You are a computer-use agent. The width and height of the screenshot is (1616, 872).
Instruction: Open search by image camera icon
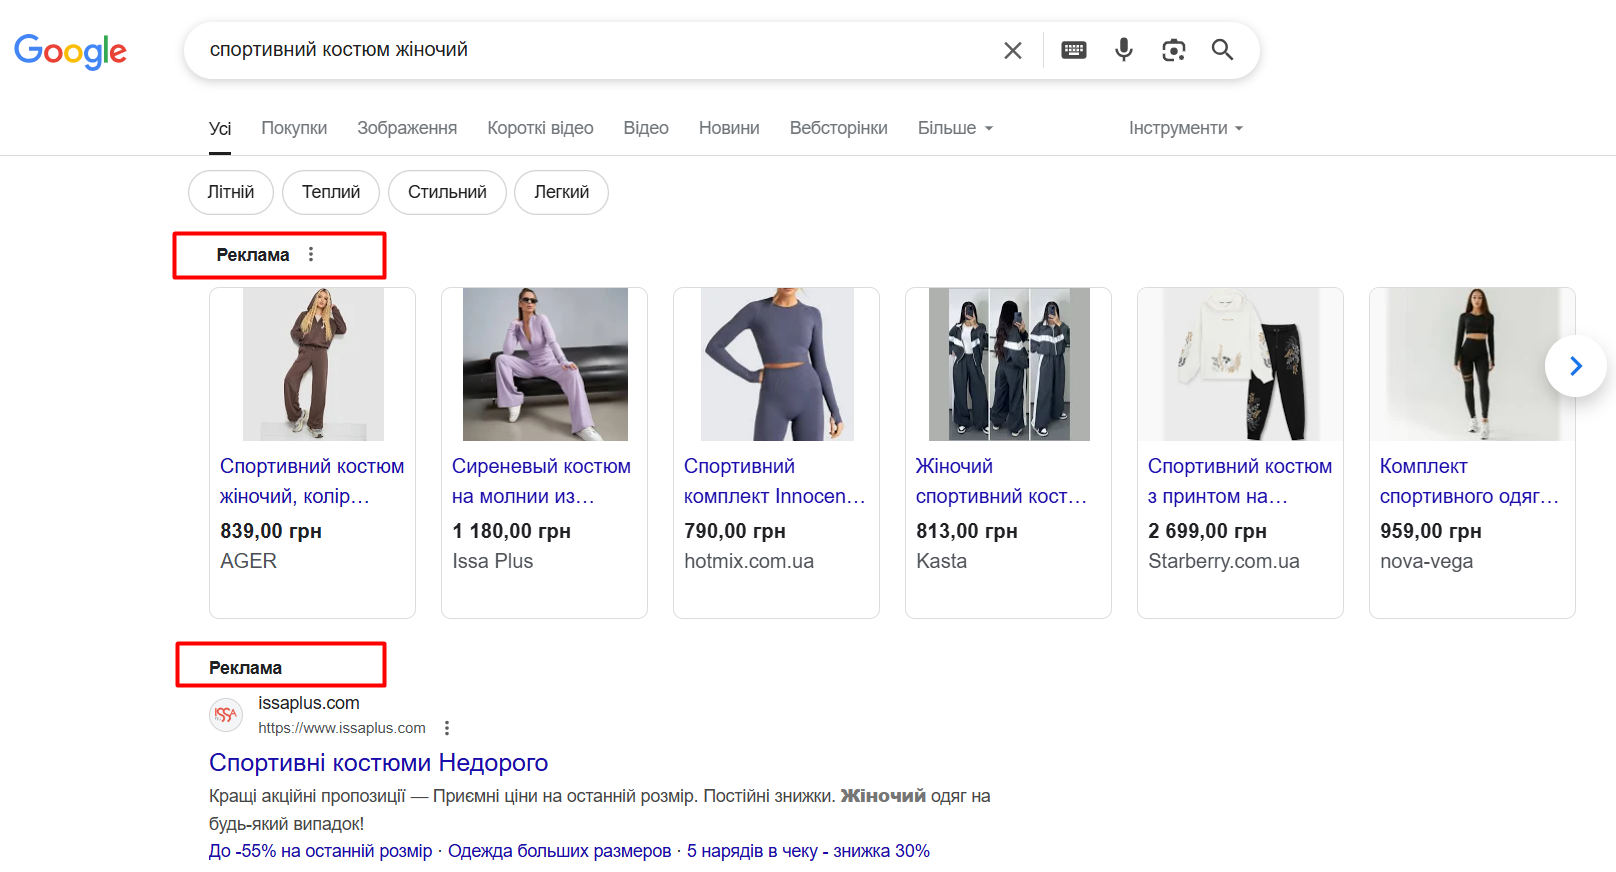click(1173, 50)
